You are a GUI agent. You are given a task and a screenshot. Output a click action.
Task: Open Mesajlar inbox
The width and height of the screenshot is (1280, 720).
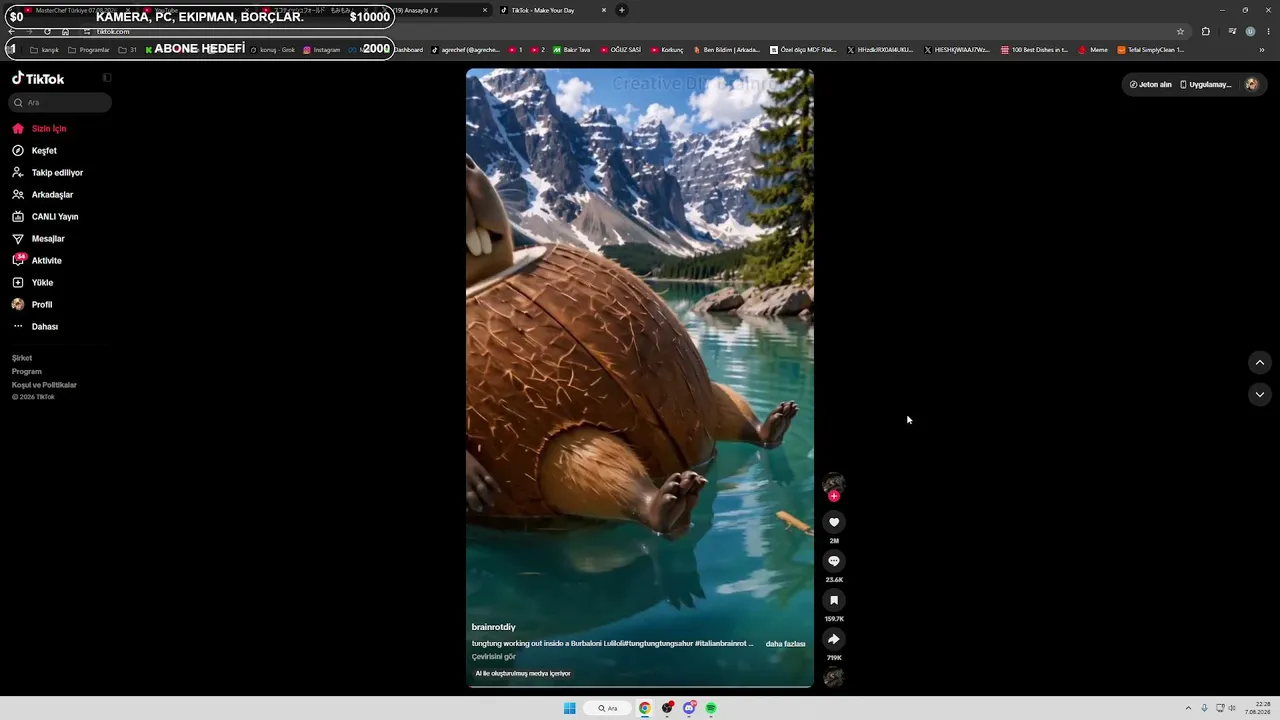(39, 239)
